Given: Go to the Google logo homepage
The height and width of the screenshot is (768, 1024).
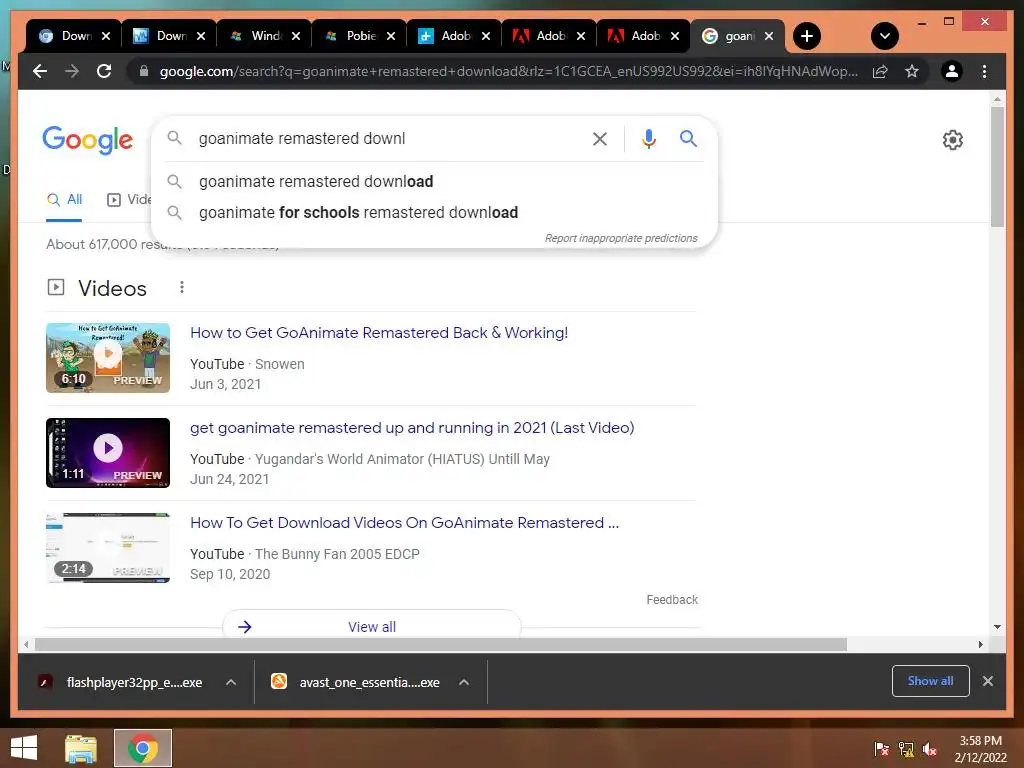Looking at the screenshot, I should coord(88,140).
